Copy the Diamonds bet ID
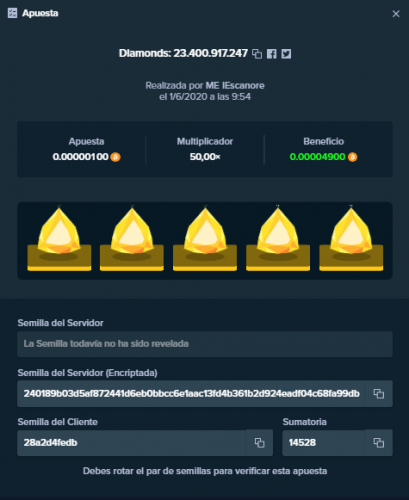 257,54
